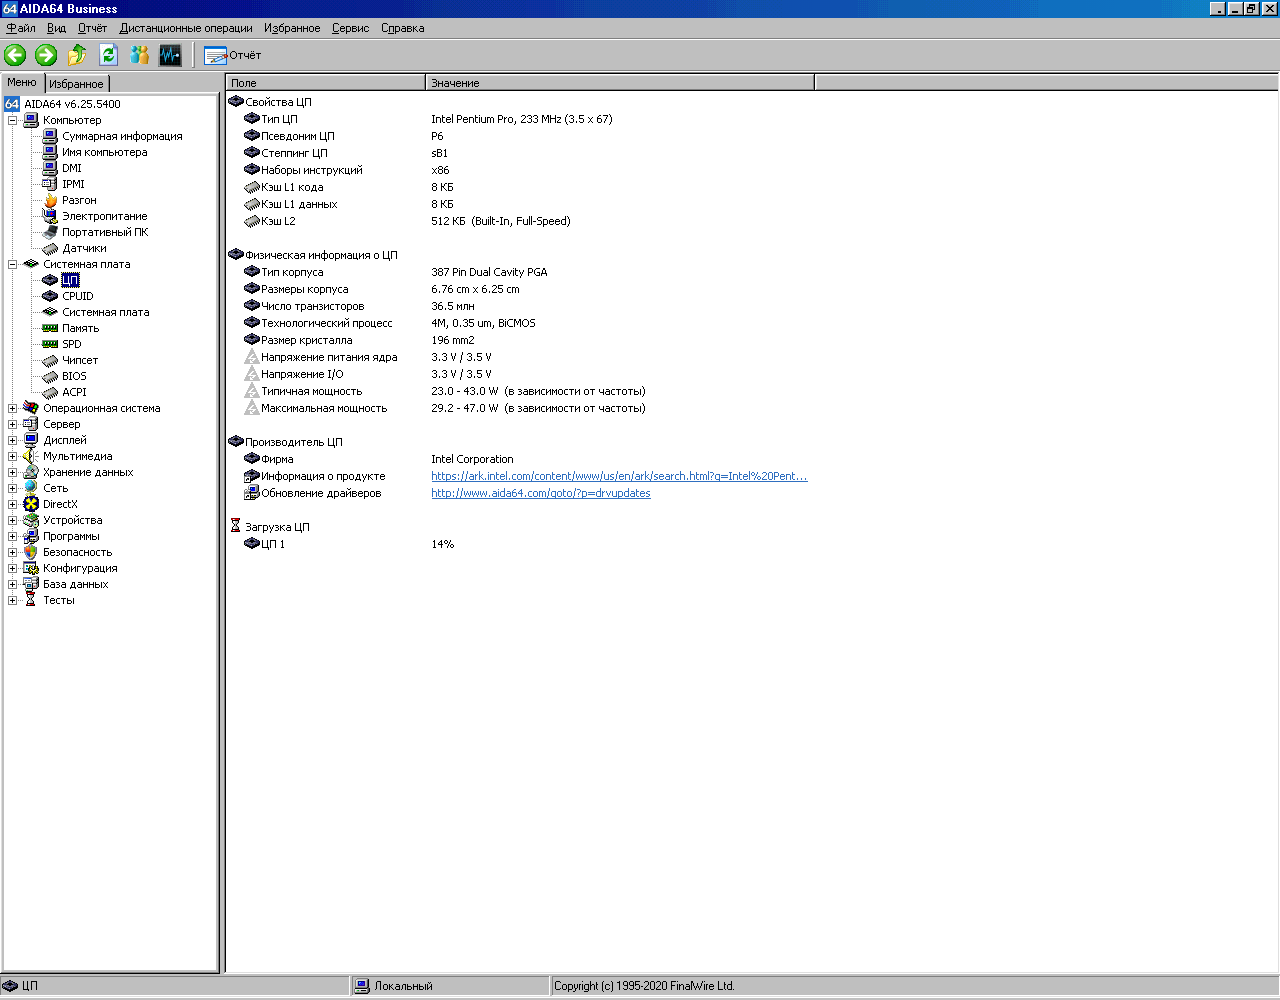Open Имя компьютера tree node
Image resolution: width=1280 pixels, height=1000 pixels.
(105, 152)
